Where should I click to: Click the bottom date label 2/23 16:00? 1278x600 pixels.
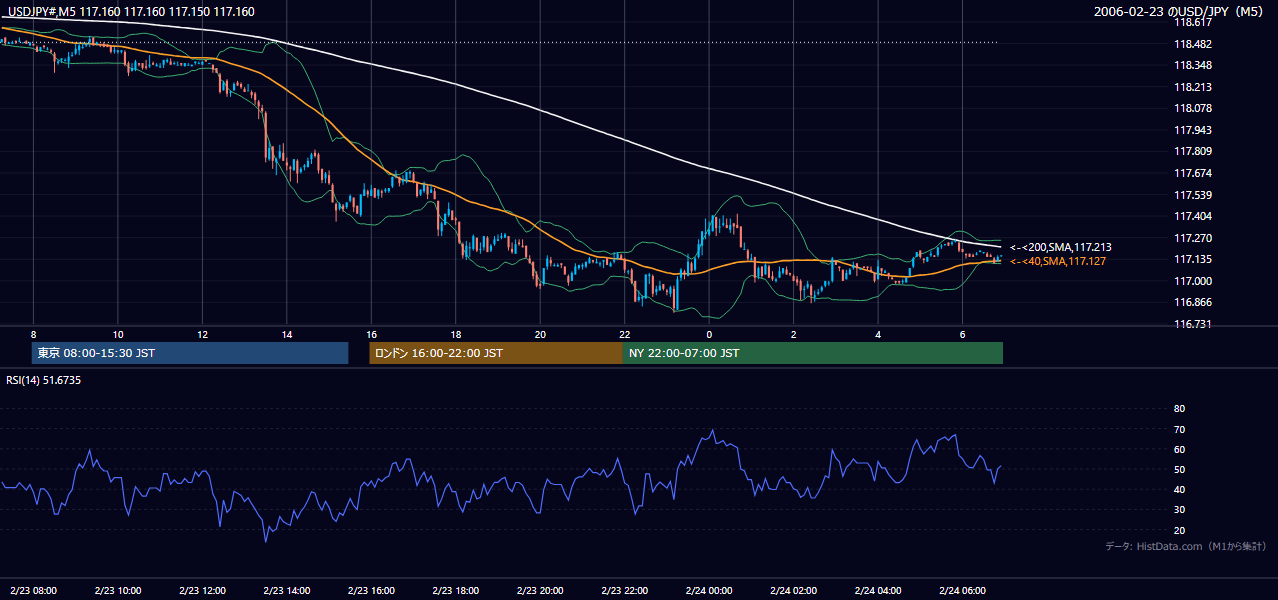point(371,590)
